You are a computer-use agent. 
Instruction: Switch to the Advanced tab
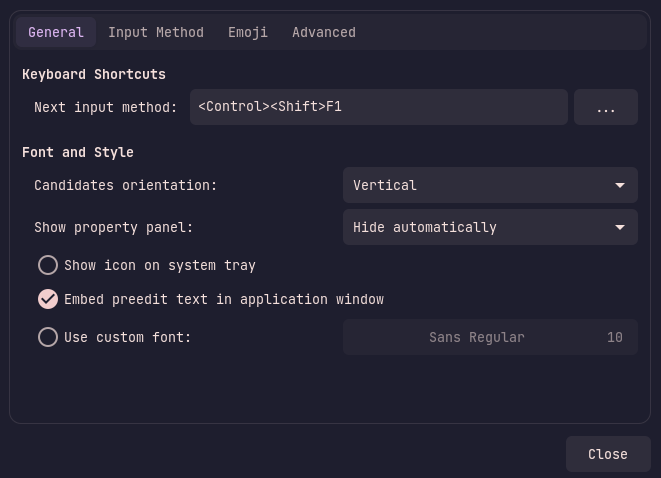click(x=324, y=32)
